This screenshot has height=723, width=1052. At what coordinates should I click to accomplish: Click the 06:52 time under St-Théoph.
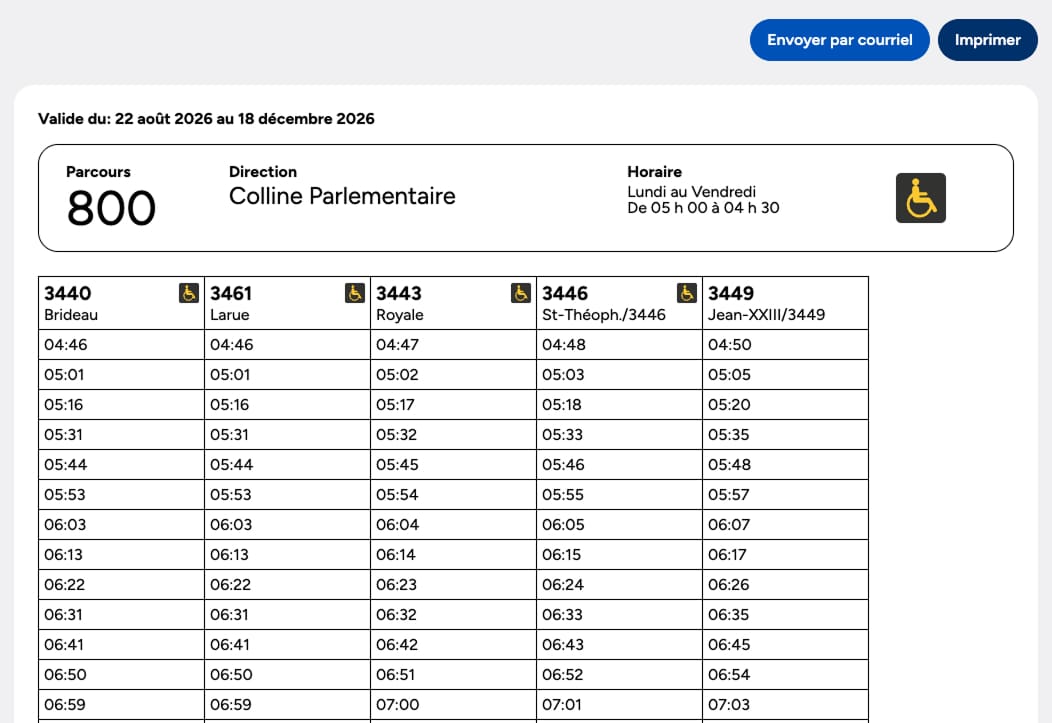[x=563, y=675]
